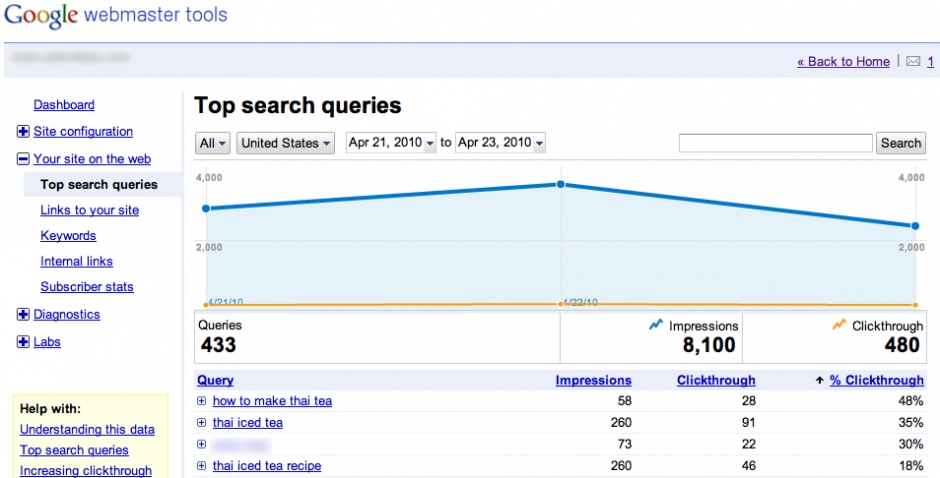The height and width of the screenshot is (478, 940).
Task: Open the United States country dropdown
Action: [x=285, y=143]
